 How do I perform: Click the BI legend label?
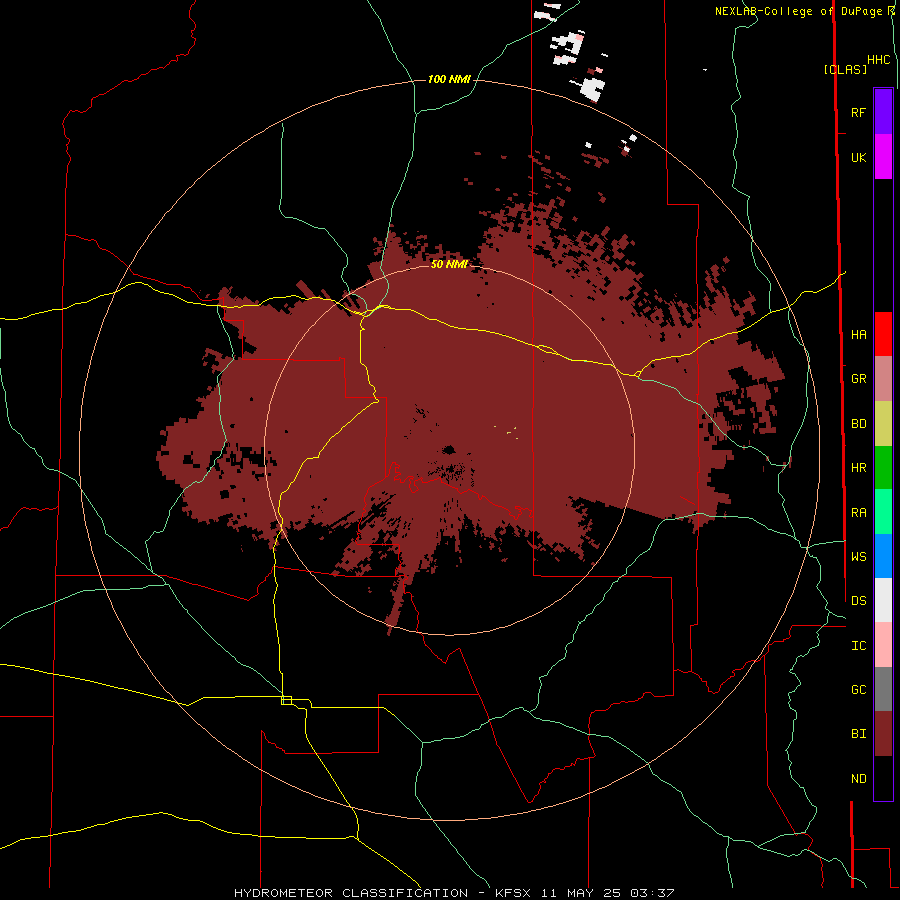tap(858, 734)
